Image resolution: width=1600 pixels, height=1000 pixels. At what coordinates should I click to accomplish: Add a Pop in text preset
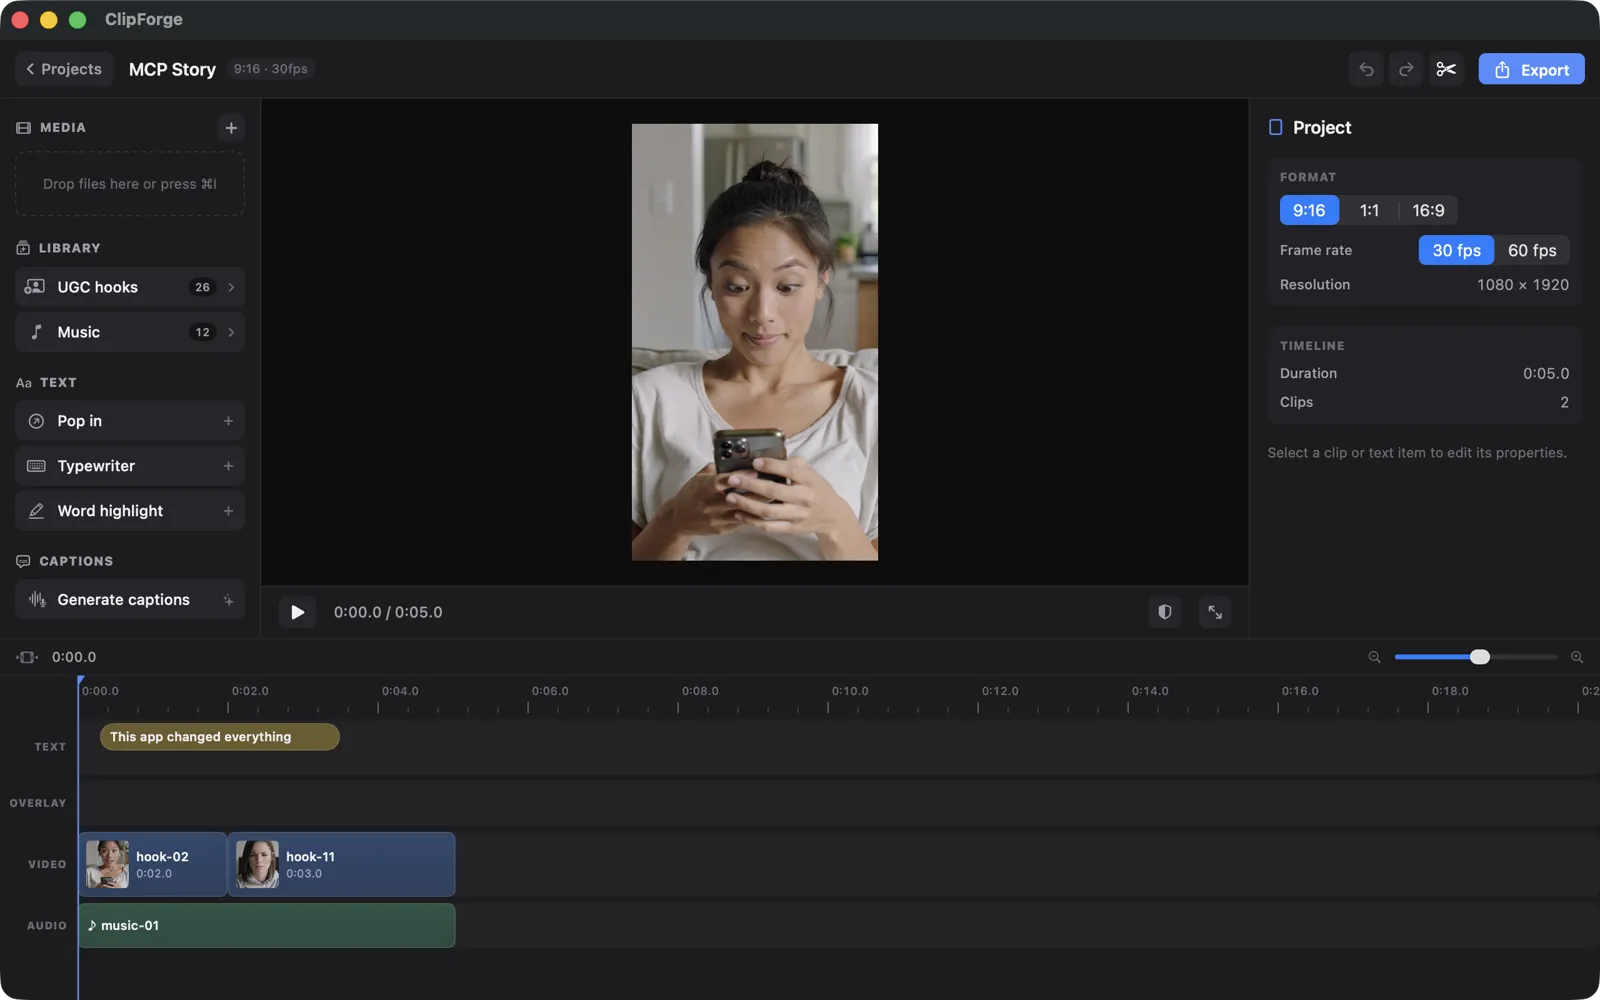pos(130,421)
